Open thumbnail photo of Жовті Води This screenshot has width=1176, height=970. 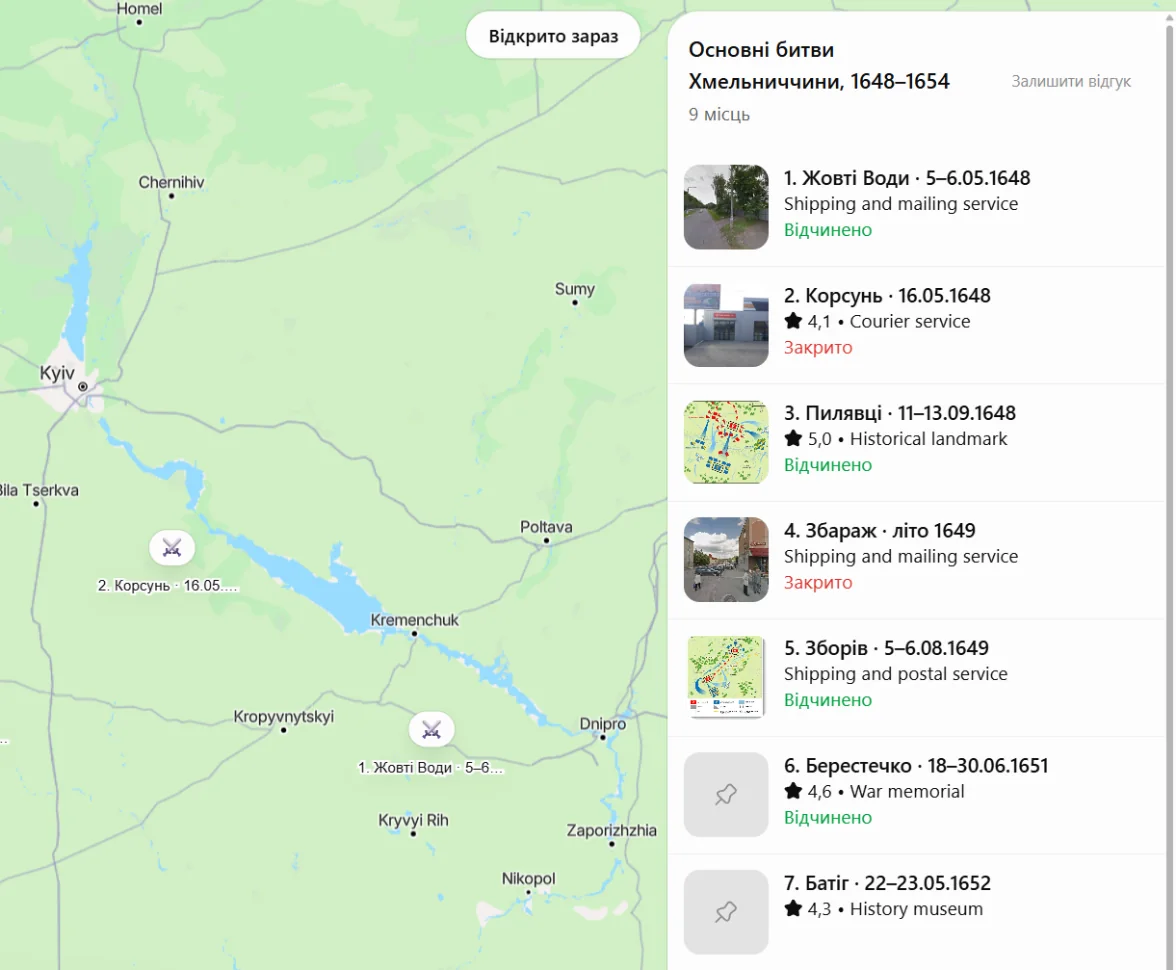726,207
